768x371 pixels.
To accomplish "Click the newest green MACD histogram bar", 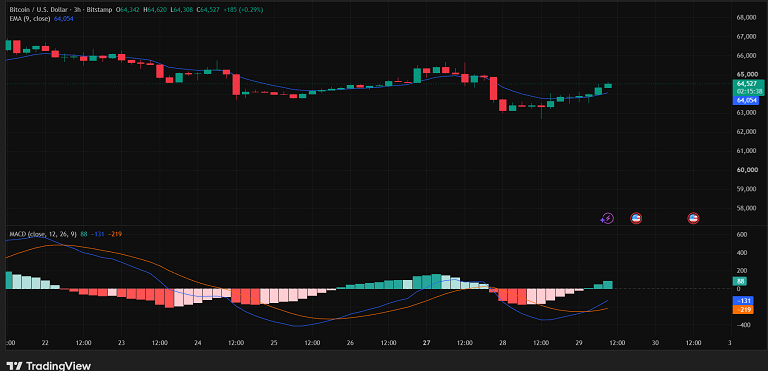I will pos(608,285).
